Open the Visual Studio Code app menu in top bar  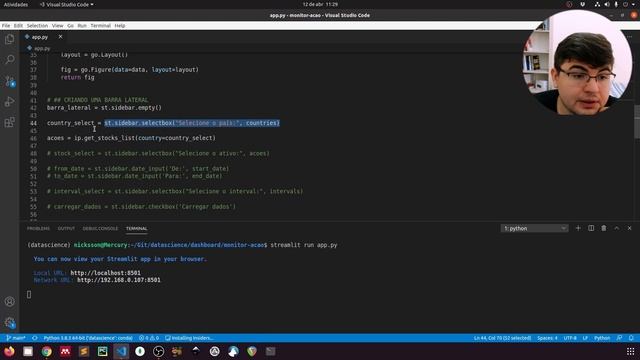click(x=67, y=4)
